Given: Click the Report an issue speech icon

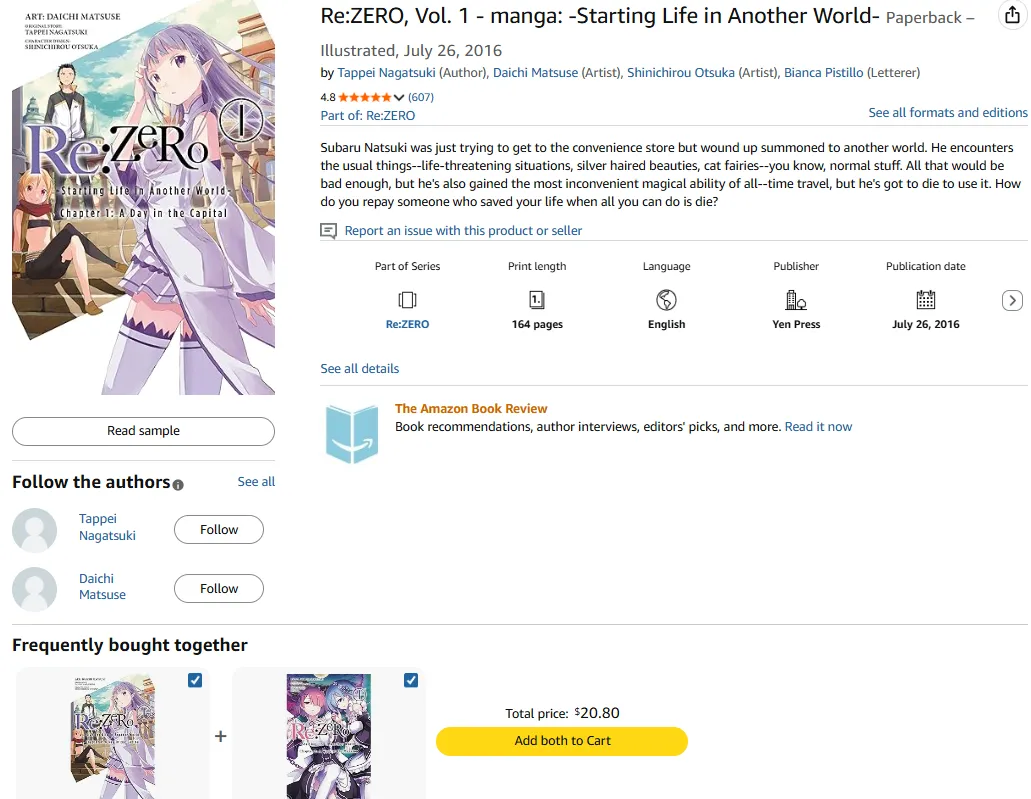Looking at the screenshot, I should point(329,231).
